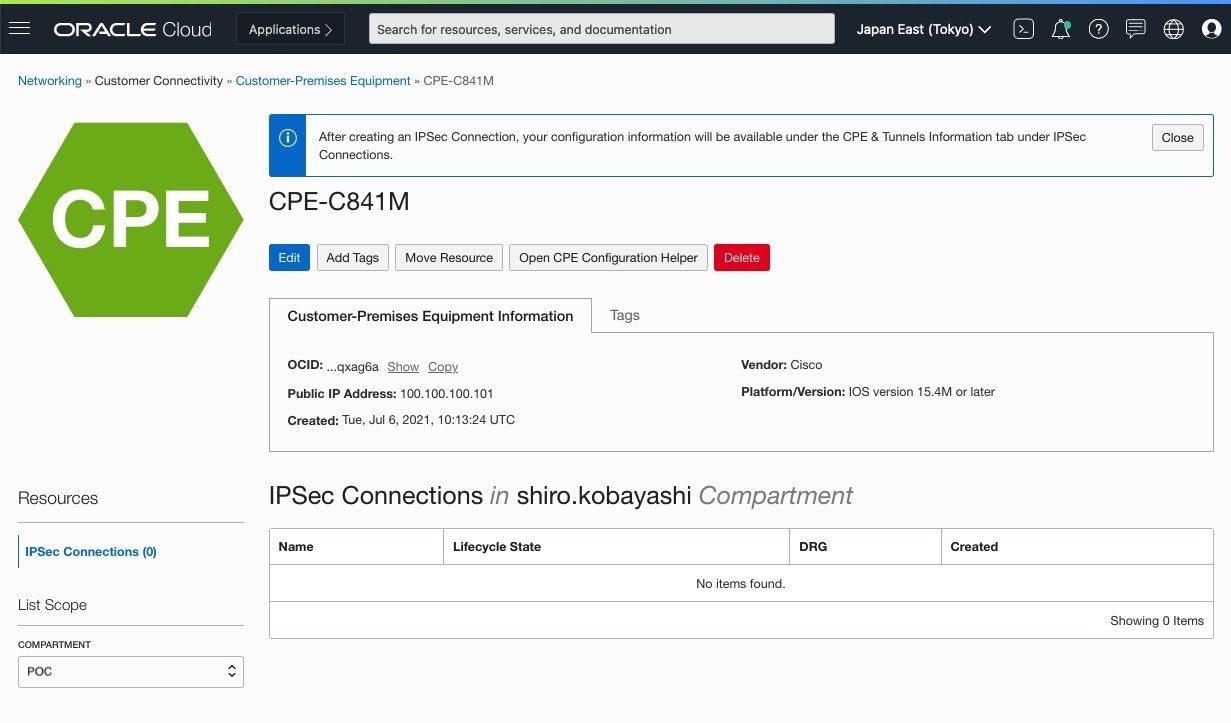Open the announcements bell icon
This screenshot has height=723, width=1231.
(1061, 29)
